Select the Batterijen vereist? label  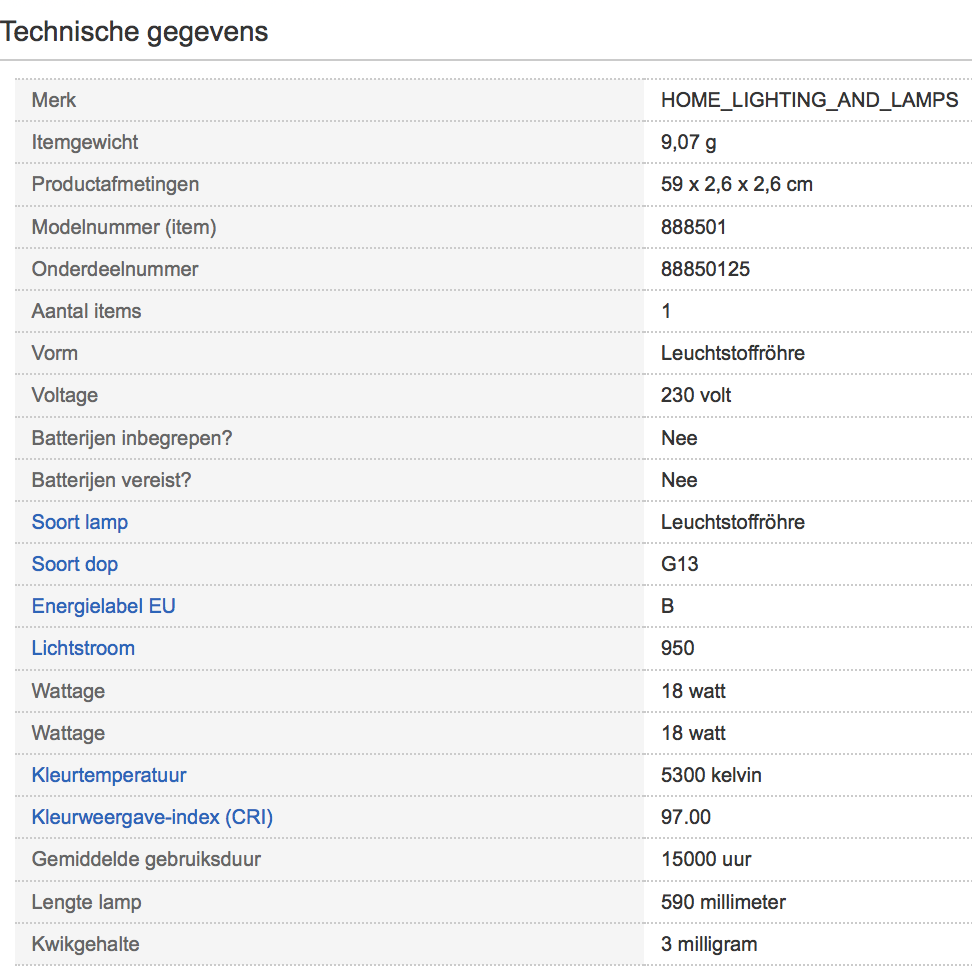[111, 480]
